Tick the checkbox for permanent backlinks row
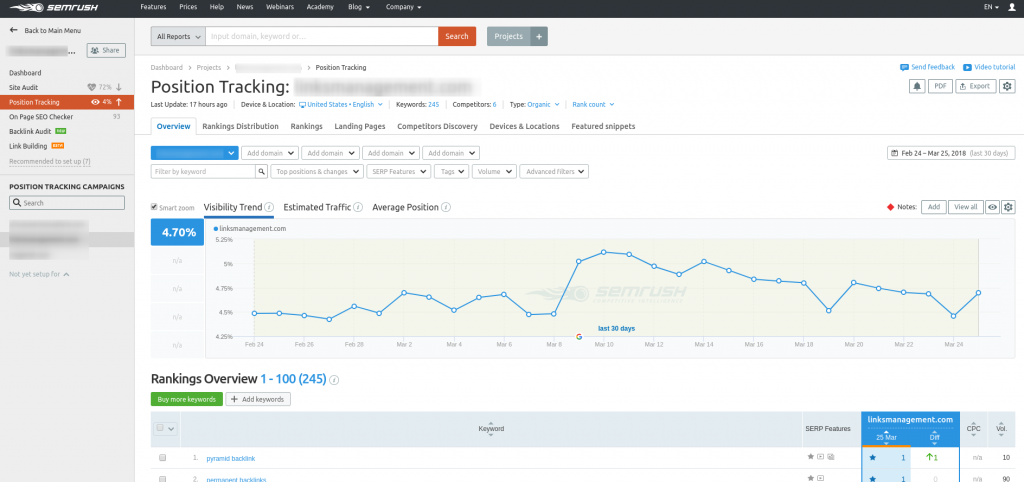1024x482 pixels. click(163, 479)
